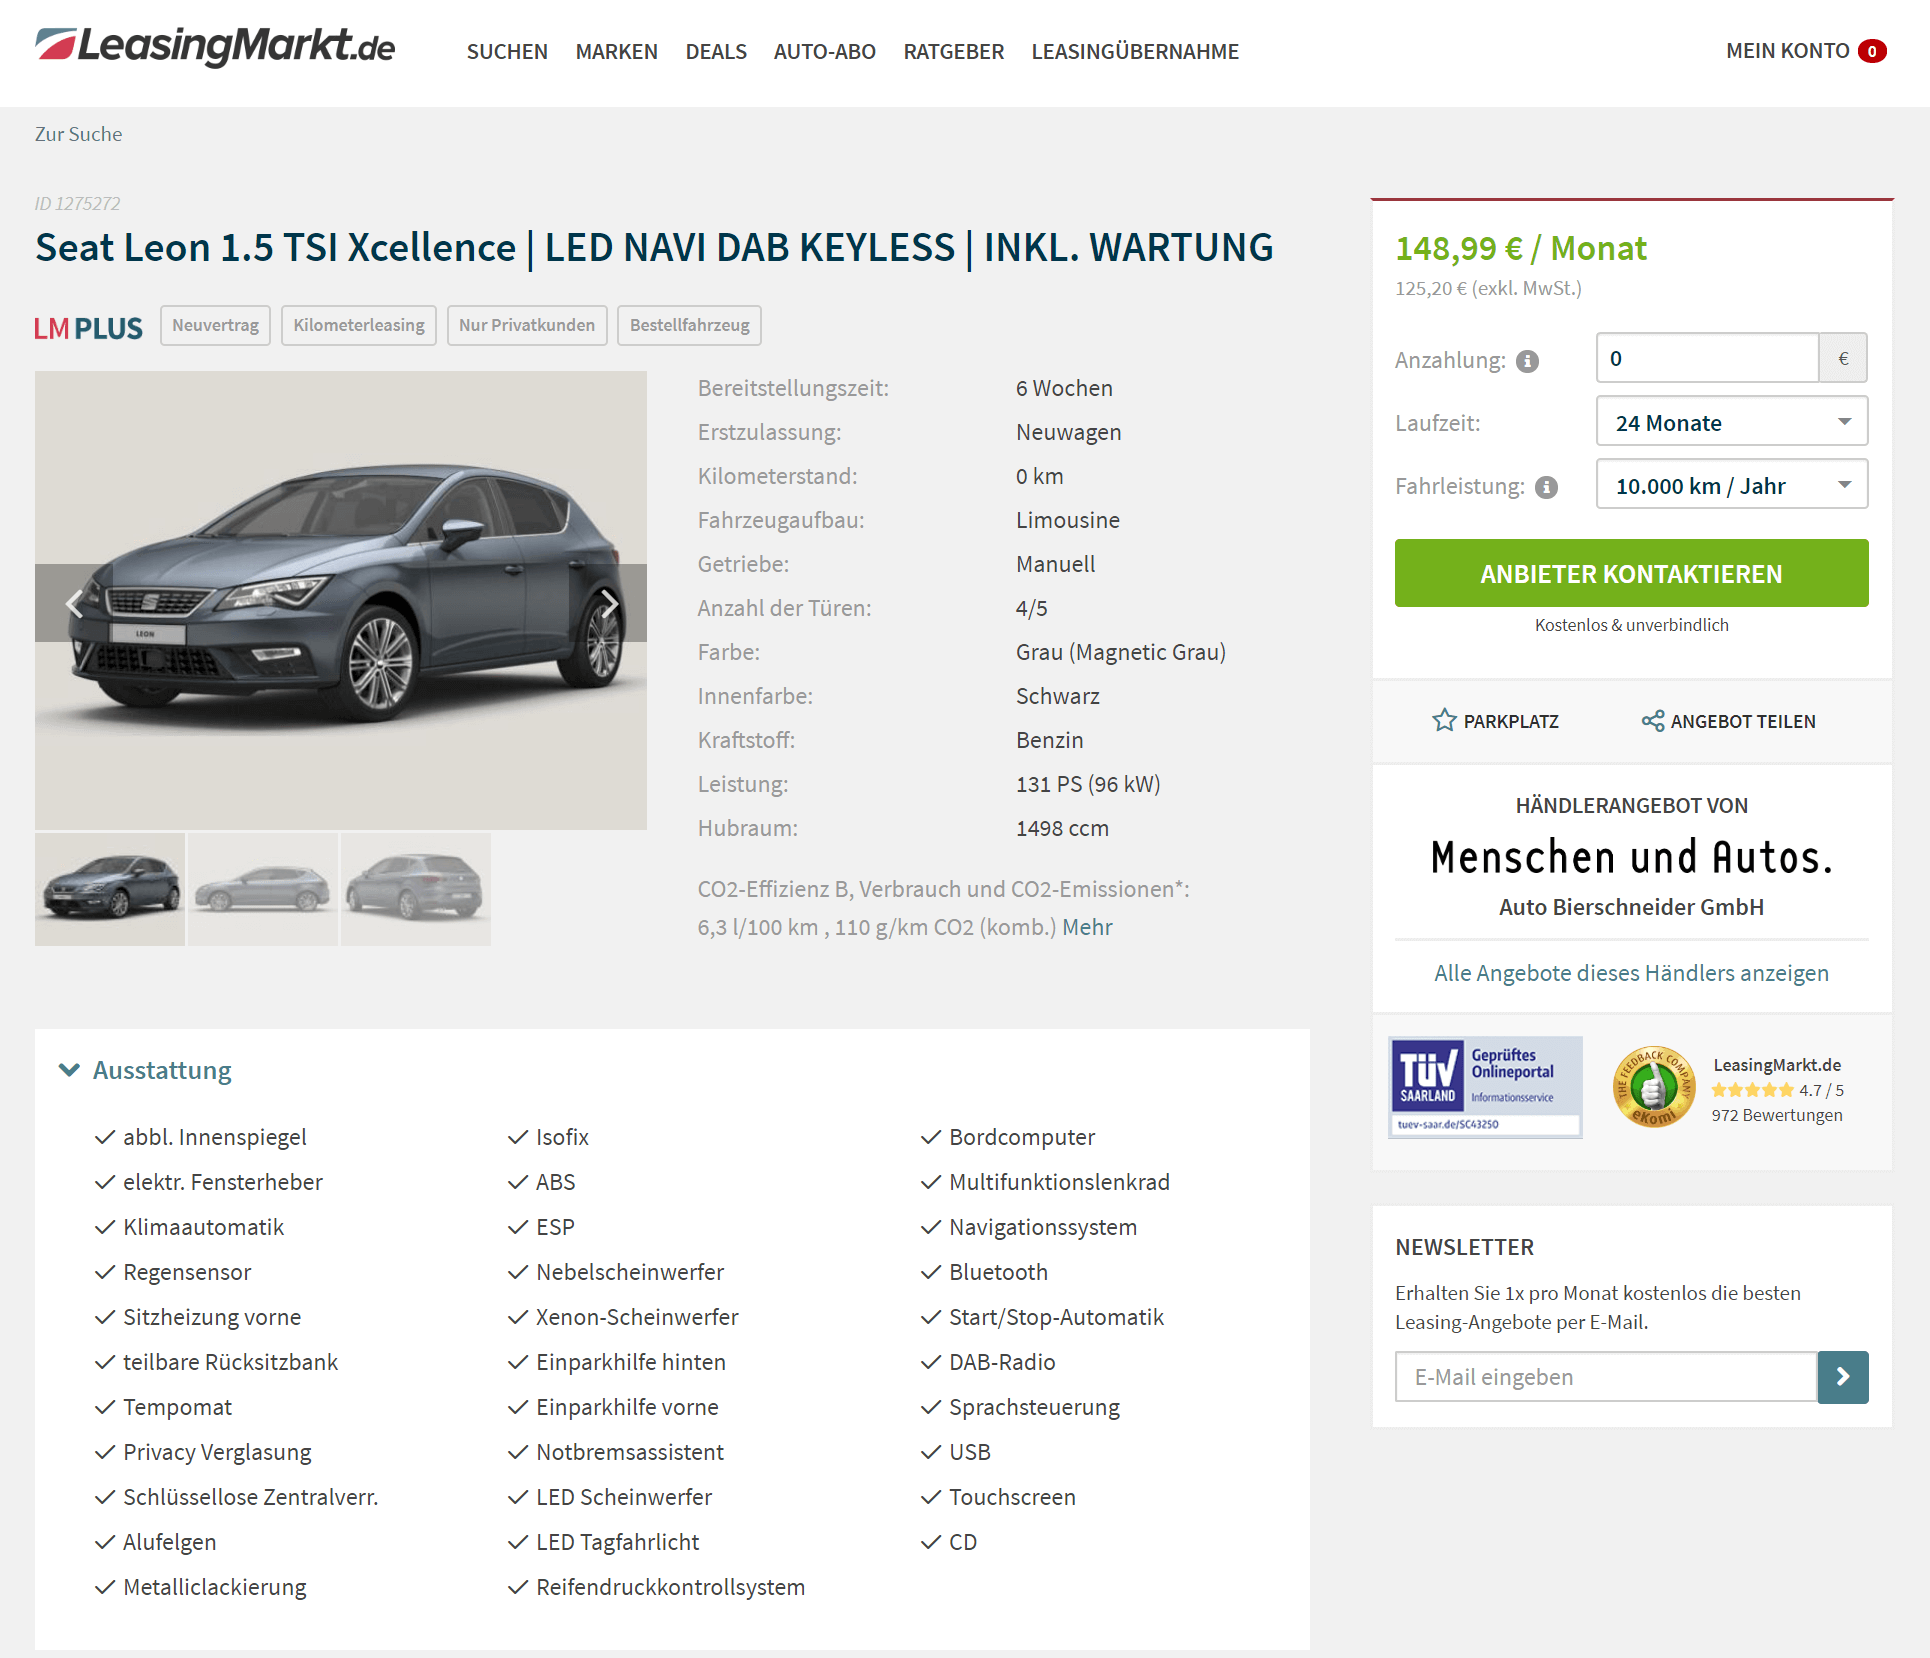
Task: Click the ANGEBOT TEILEN share icon
Action: pos(1652,721)
